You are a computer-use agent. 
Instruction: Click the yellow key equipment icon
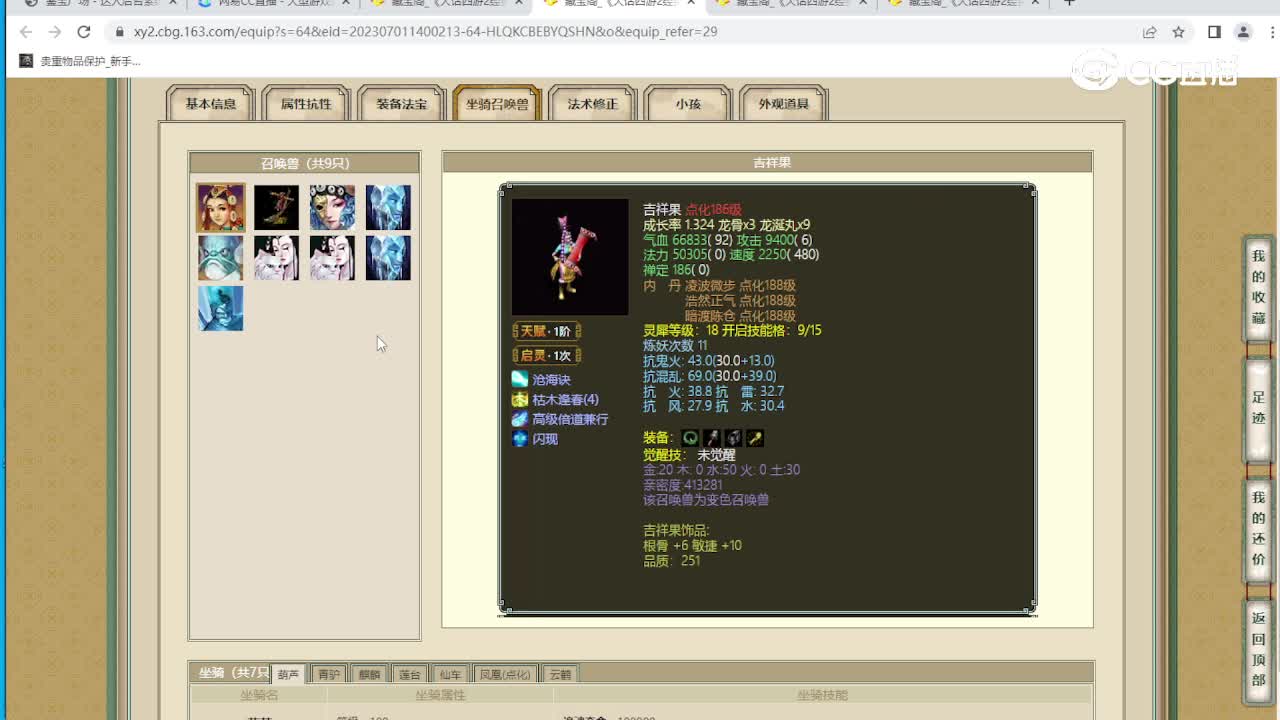pyautogui.click(x=755, y=438)
